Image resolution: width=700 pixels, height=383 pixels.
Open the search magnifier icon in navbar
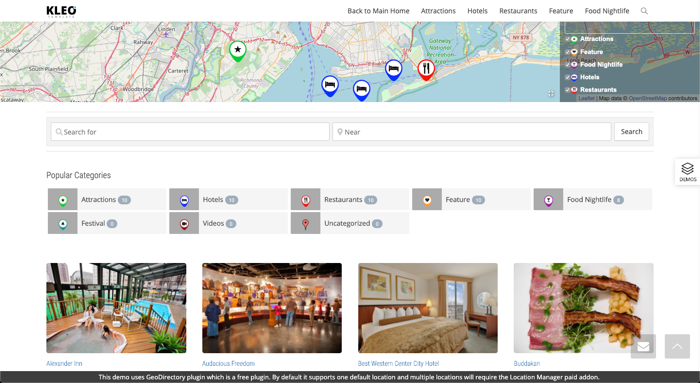(x=644, y=11)
